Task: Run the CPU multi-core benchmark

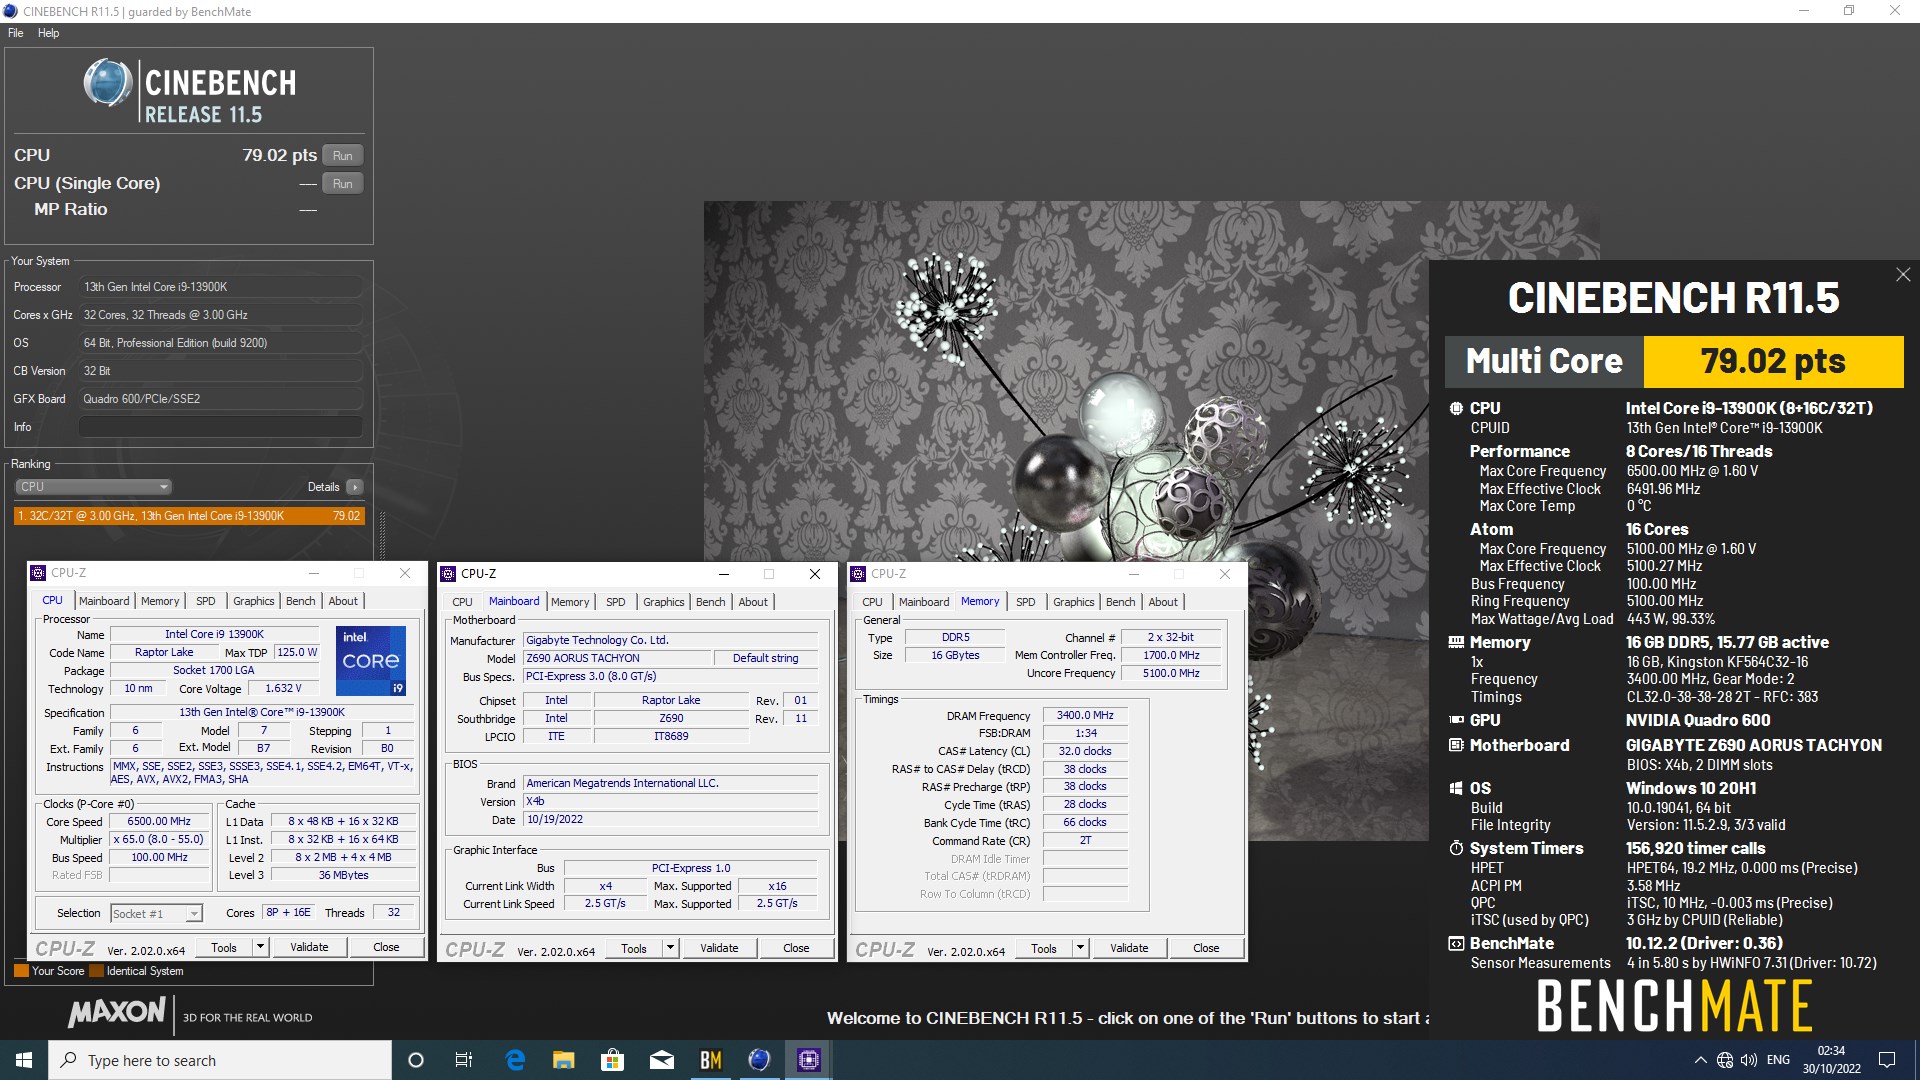Action: pyautogui.click(x=342, y=156)
